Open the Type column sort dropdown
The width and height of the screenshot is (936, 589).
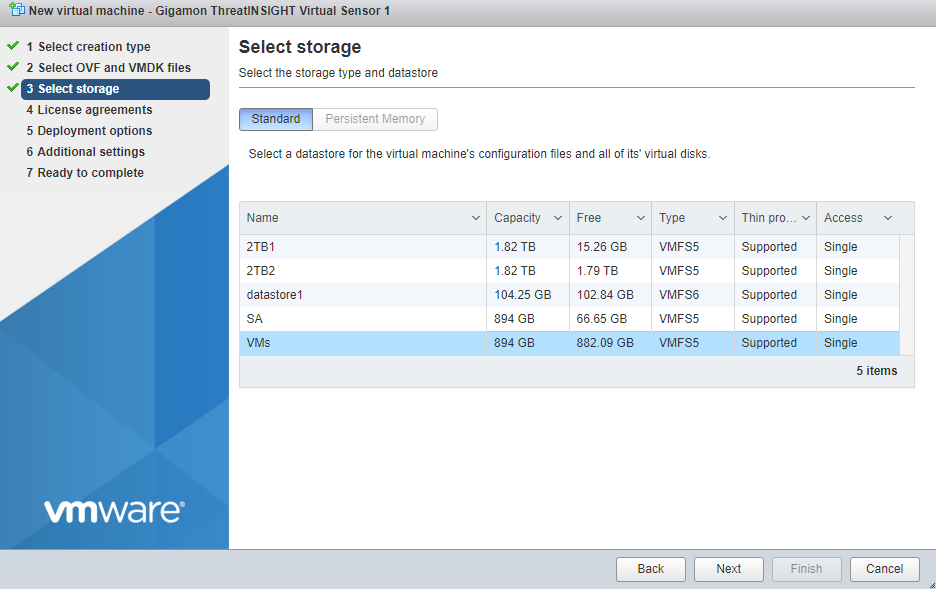pyautogui.click(x=722, y=217)
